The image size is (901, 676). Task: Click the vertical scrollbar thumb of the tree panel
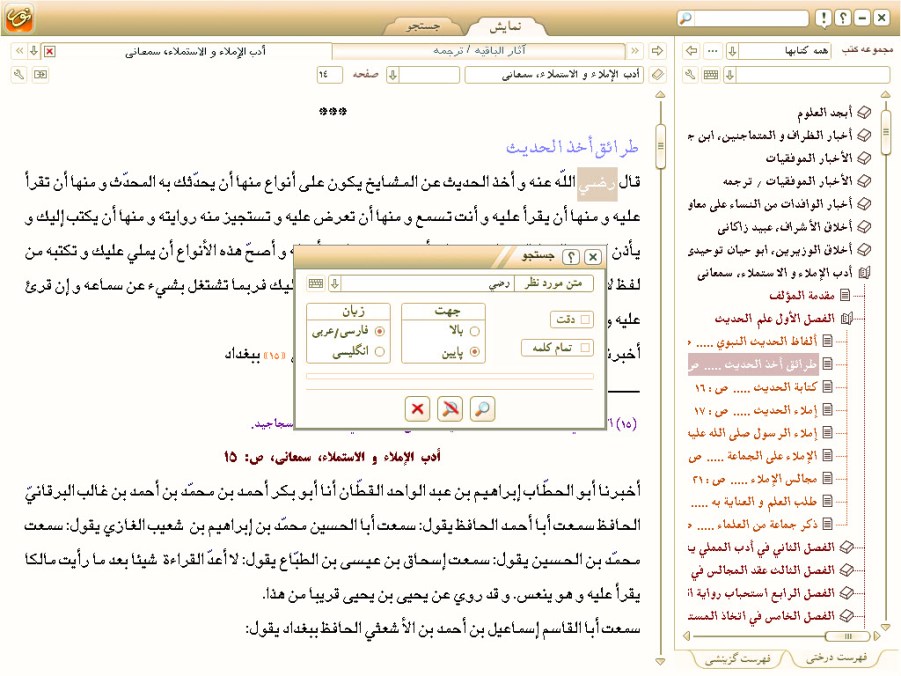coord(885,132)
